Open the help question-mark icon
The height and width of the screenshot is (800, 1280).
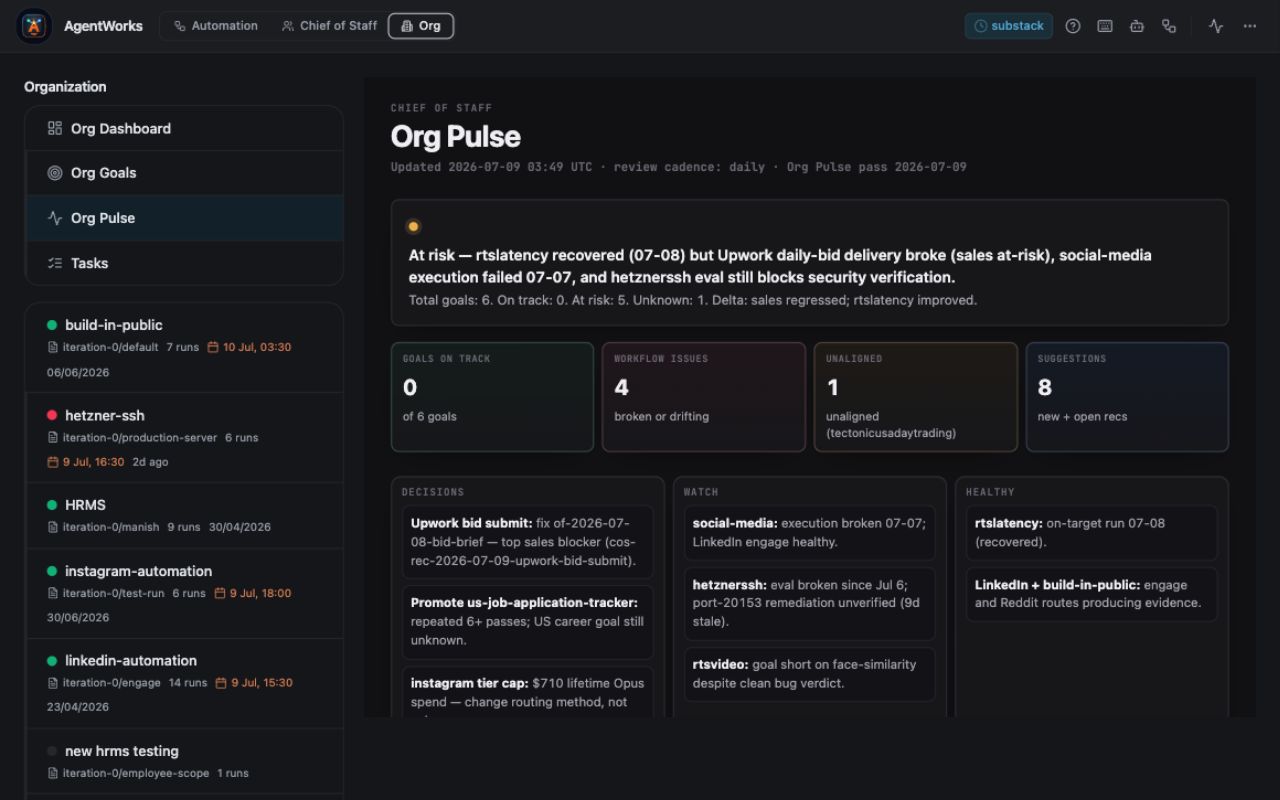pos(1073,26)
